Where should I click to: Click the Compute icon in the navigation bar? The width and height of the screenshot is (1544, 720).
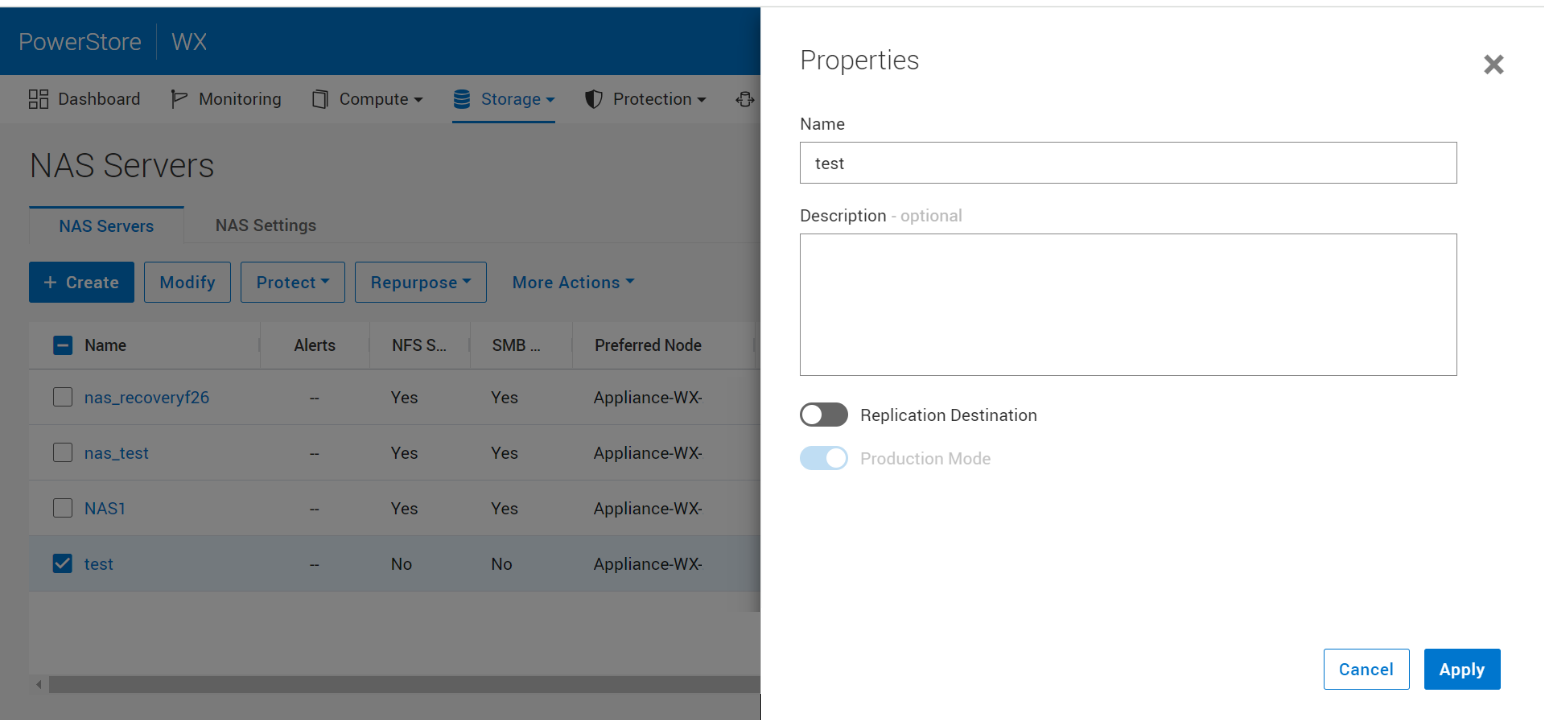(x=320, y=98)
